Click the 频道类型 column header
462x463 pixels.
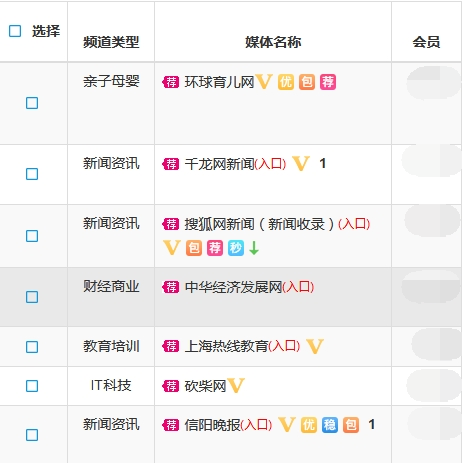[x=111, y=42]
